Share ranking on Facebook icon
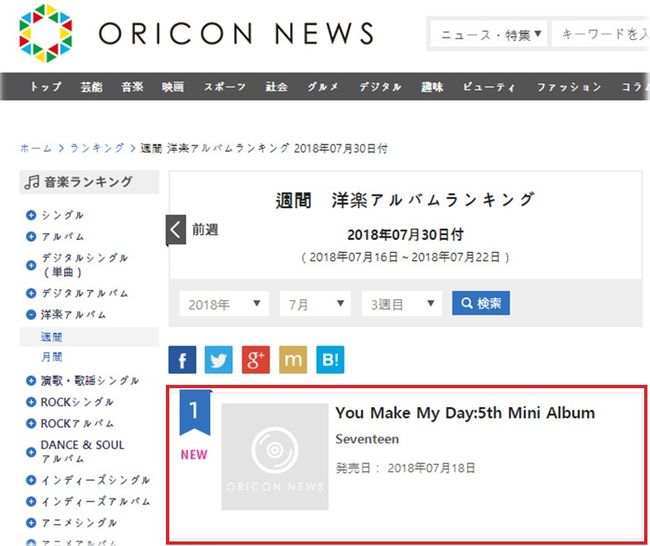Image resolution: width=650 pixels, height=546 pixels. click(182, 359)
